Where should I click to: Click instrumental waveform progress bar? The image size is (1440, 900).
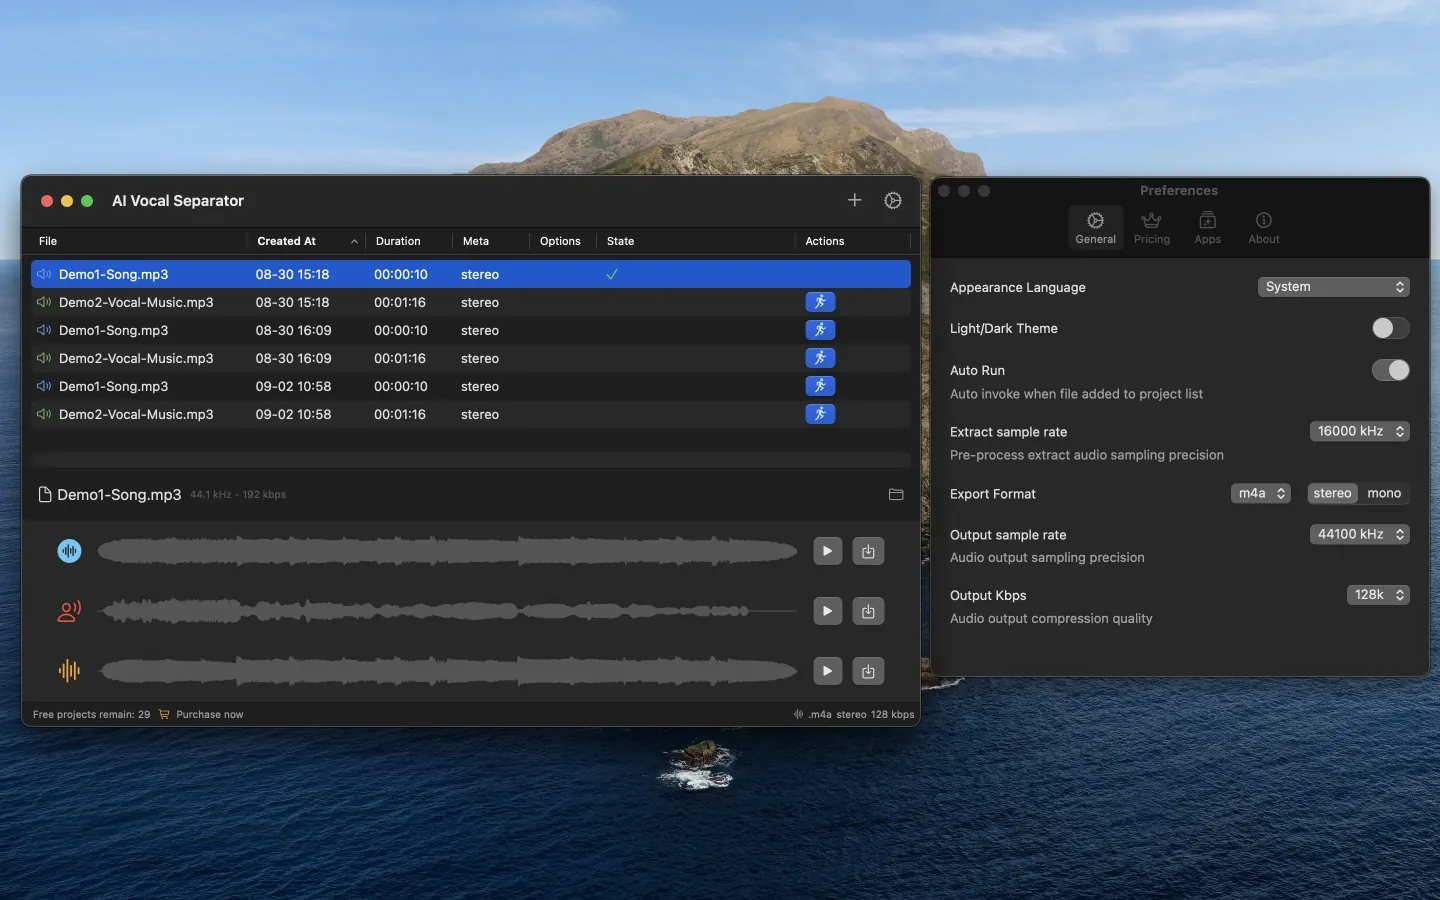(x=447, y=671)
